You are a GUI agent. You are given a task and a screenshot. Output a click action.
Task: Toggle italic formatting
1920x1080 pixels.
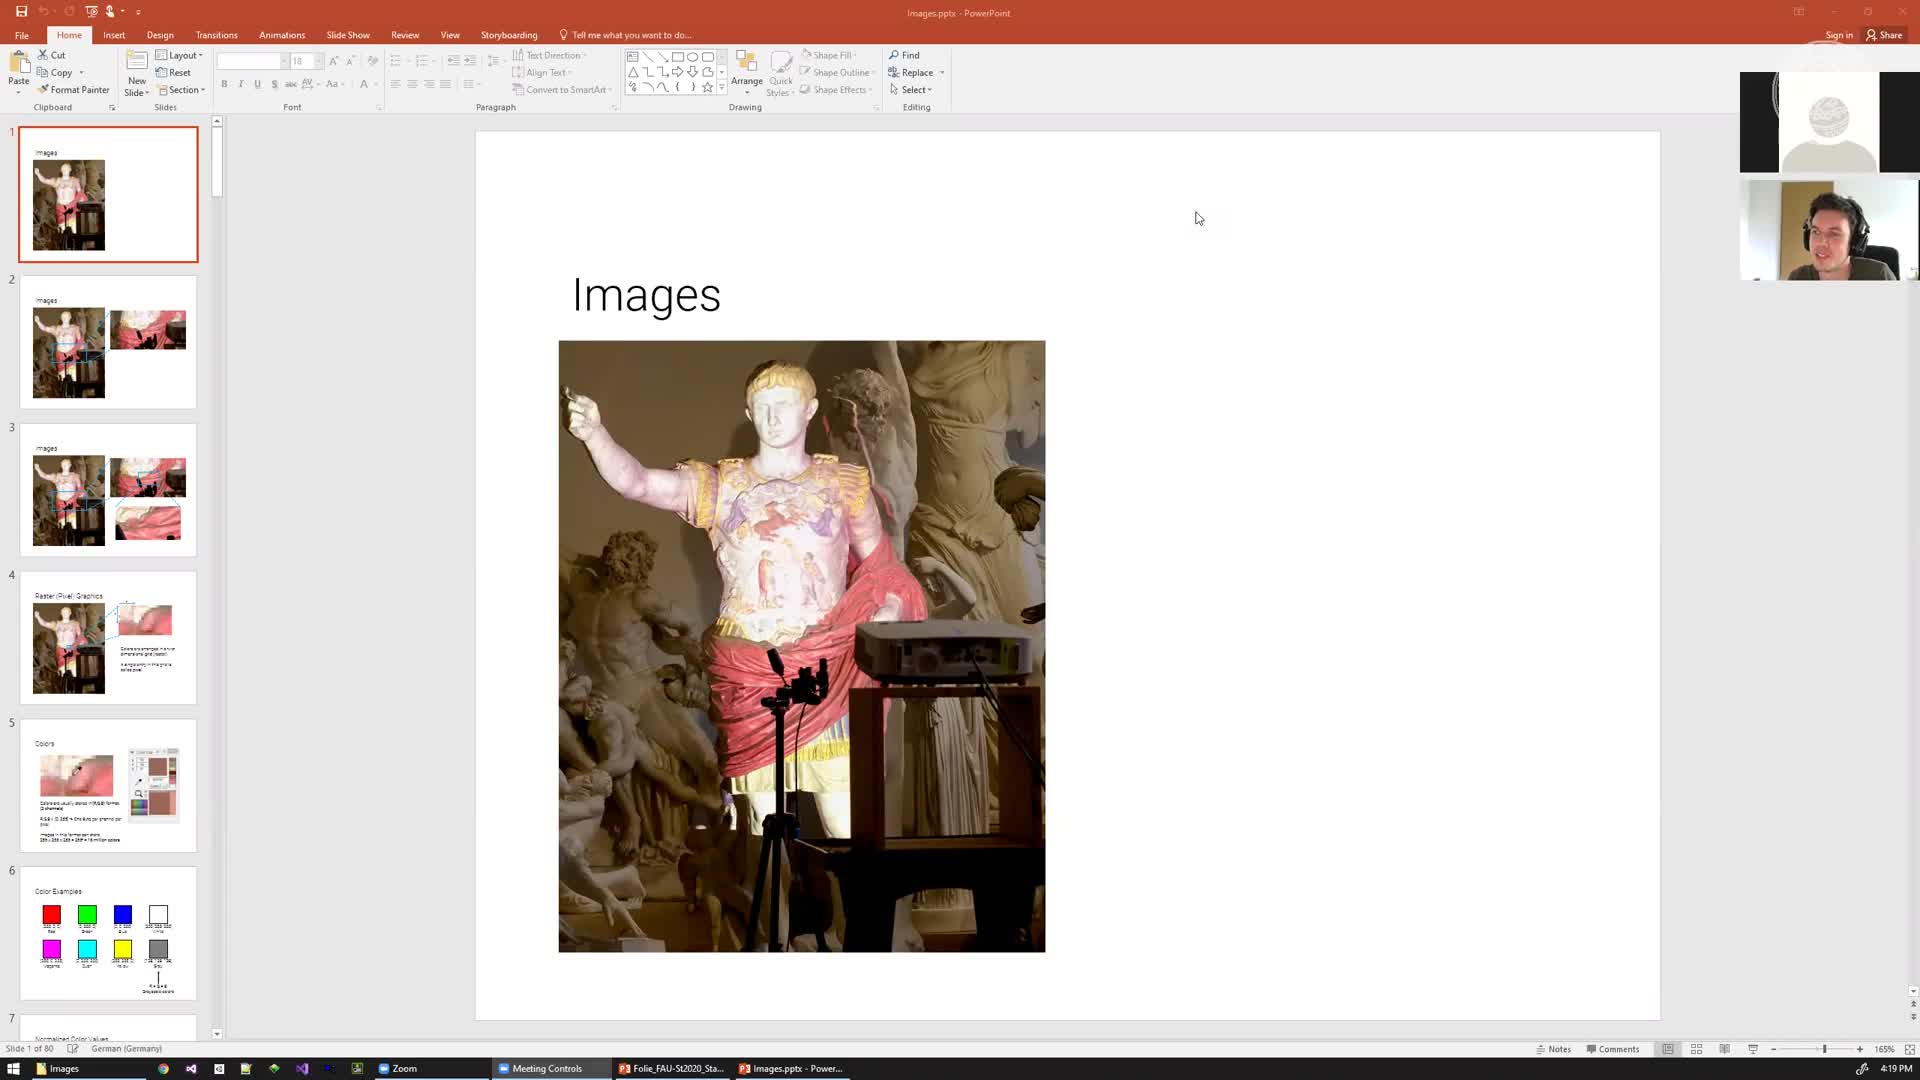coord(240,84)
